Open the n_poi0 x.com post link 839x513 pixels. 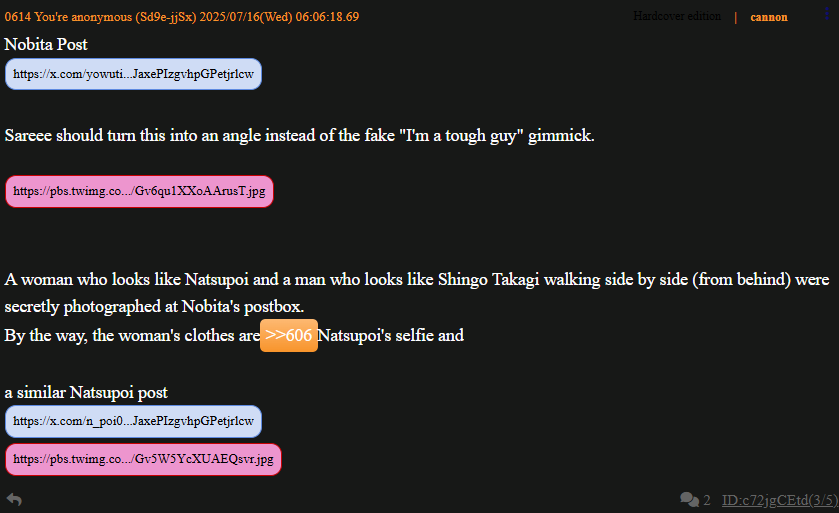(133, 421)
